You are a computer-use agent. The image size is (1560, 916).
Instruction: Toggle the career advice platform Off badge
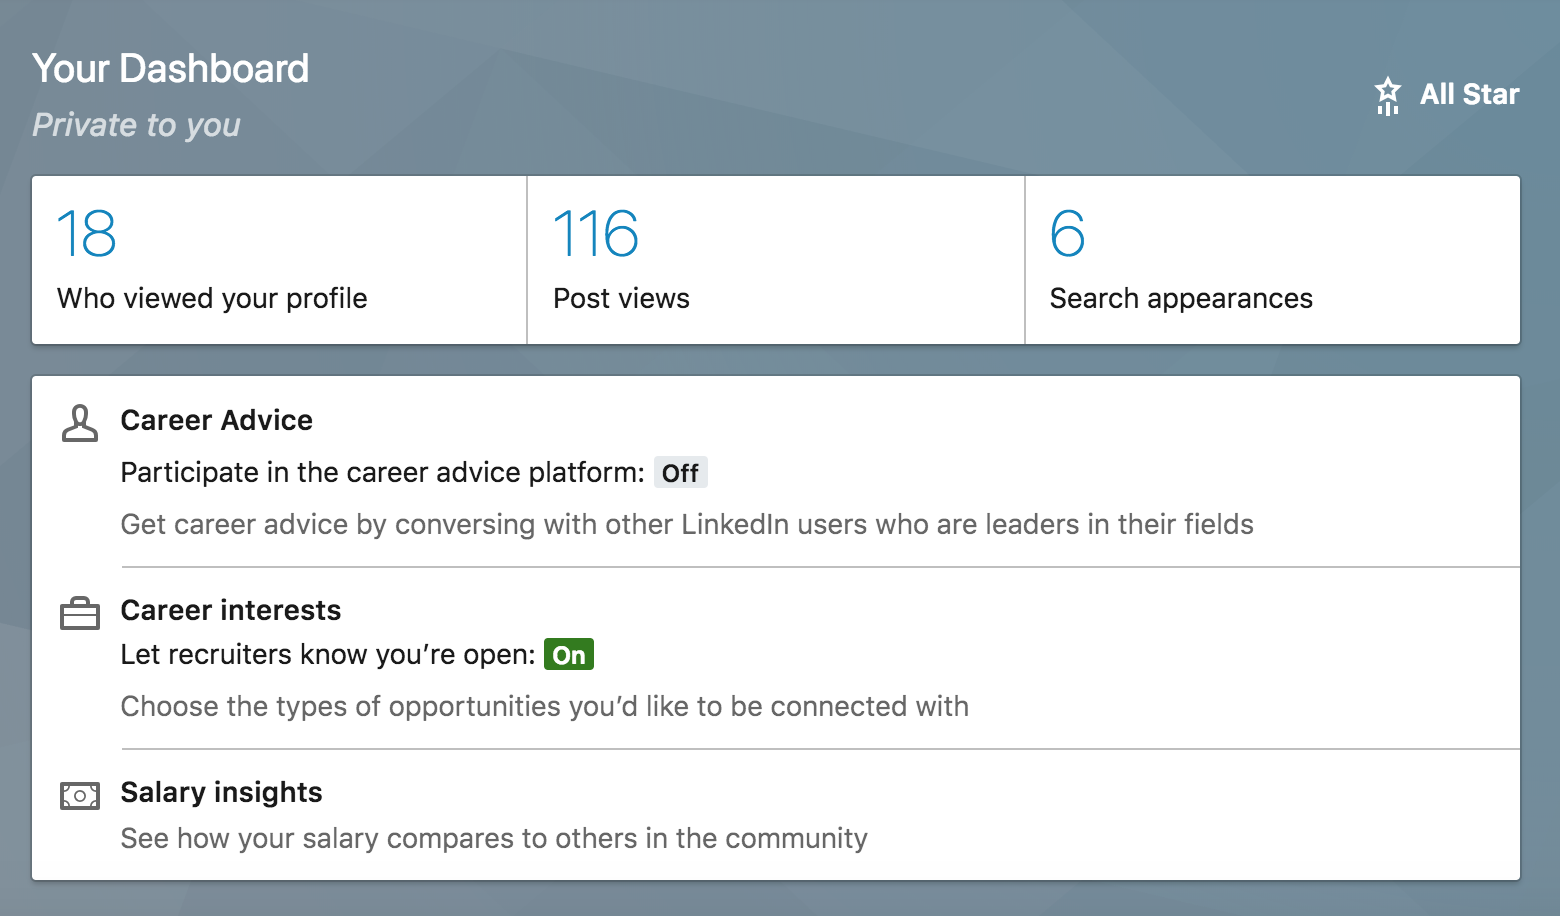coord(681,473)
